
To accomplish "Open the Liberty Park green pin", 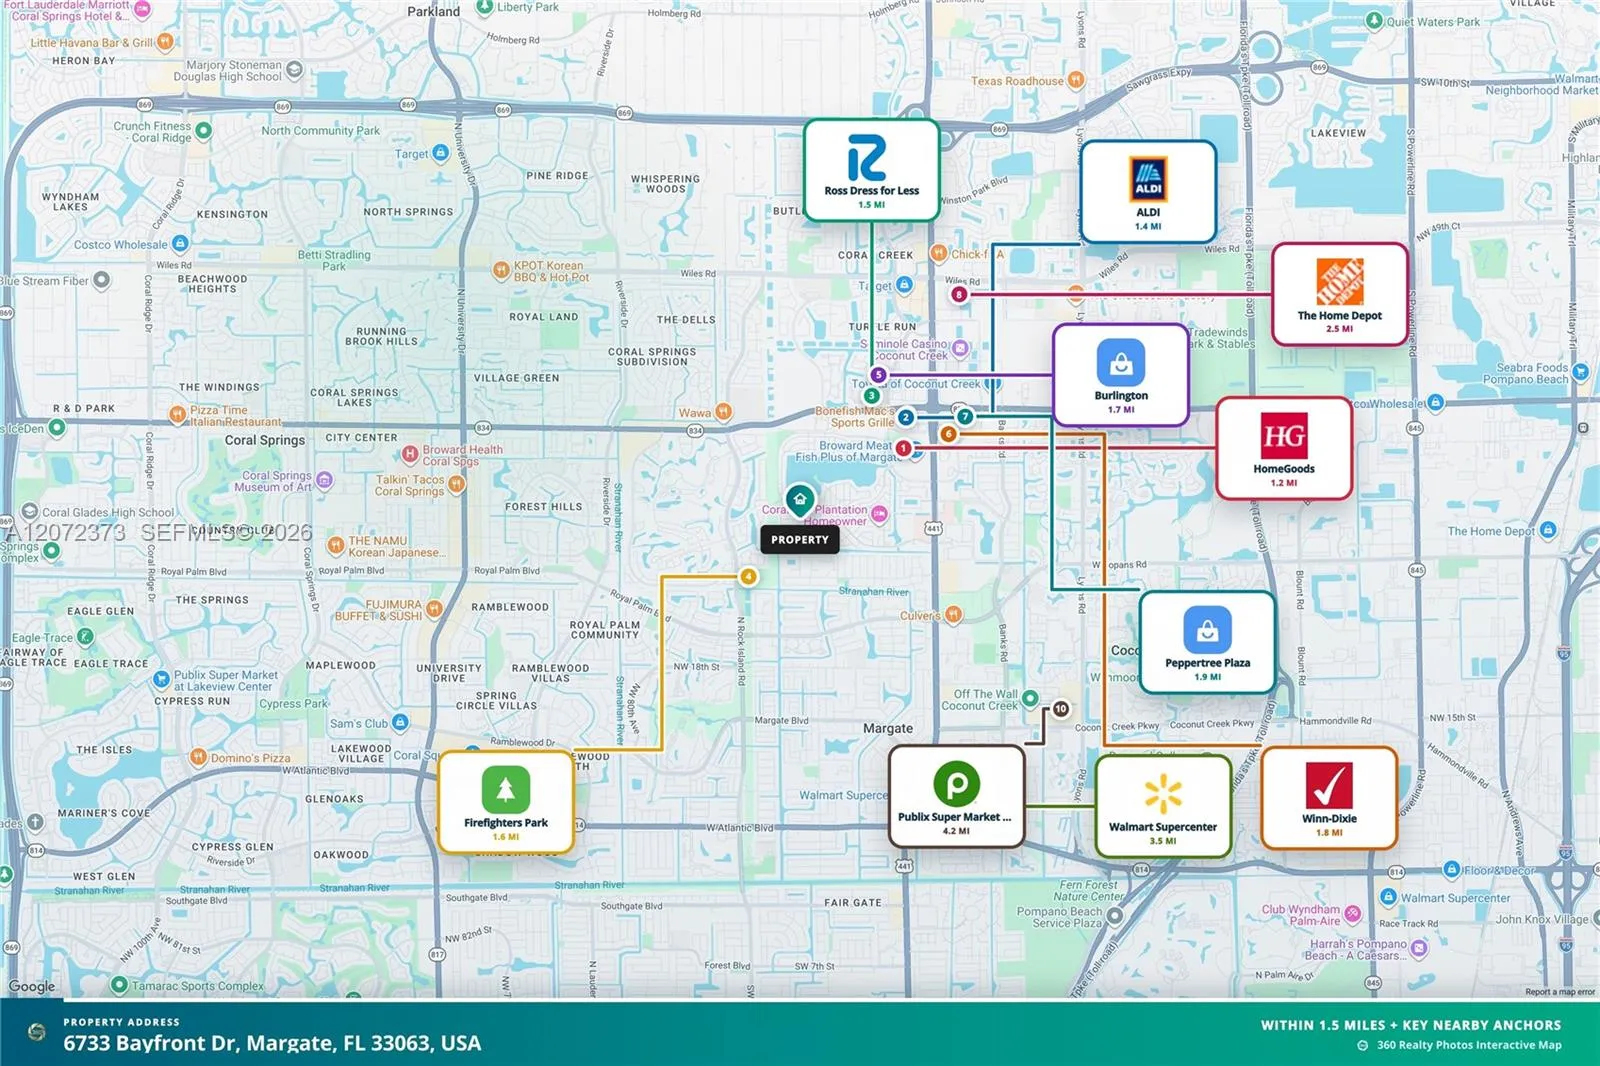I will [484, 7].
